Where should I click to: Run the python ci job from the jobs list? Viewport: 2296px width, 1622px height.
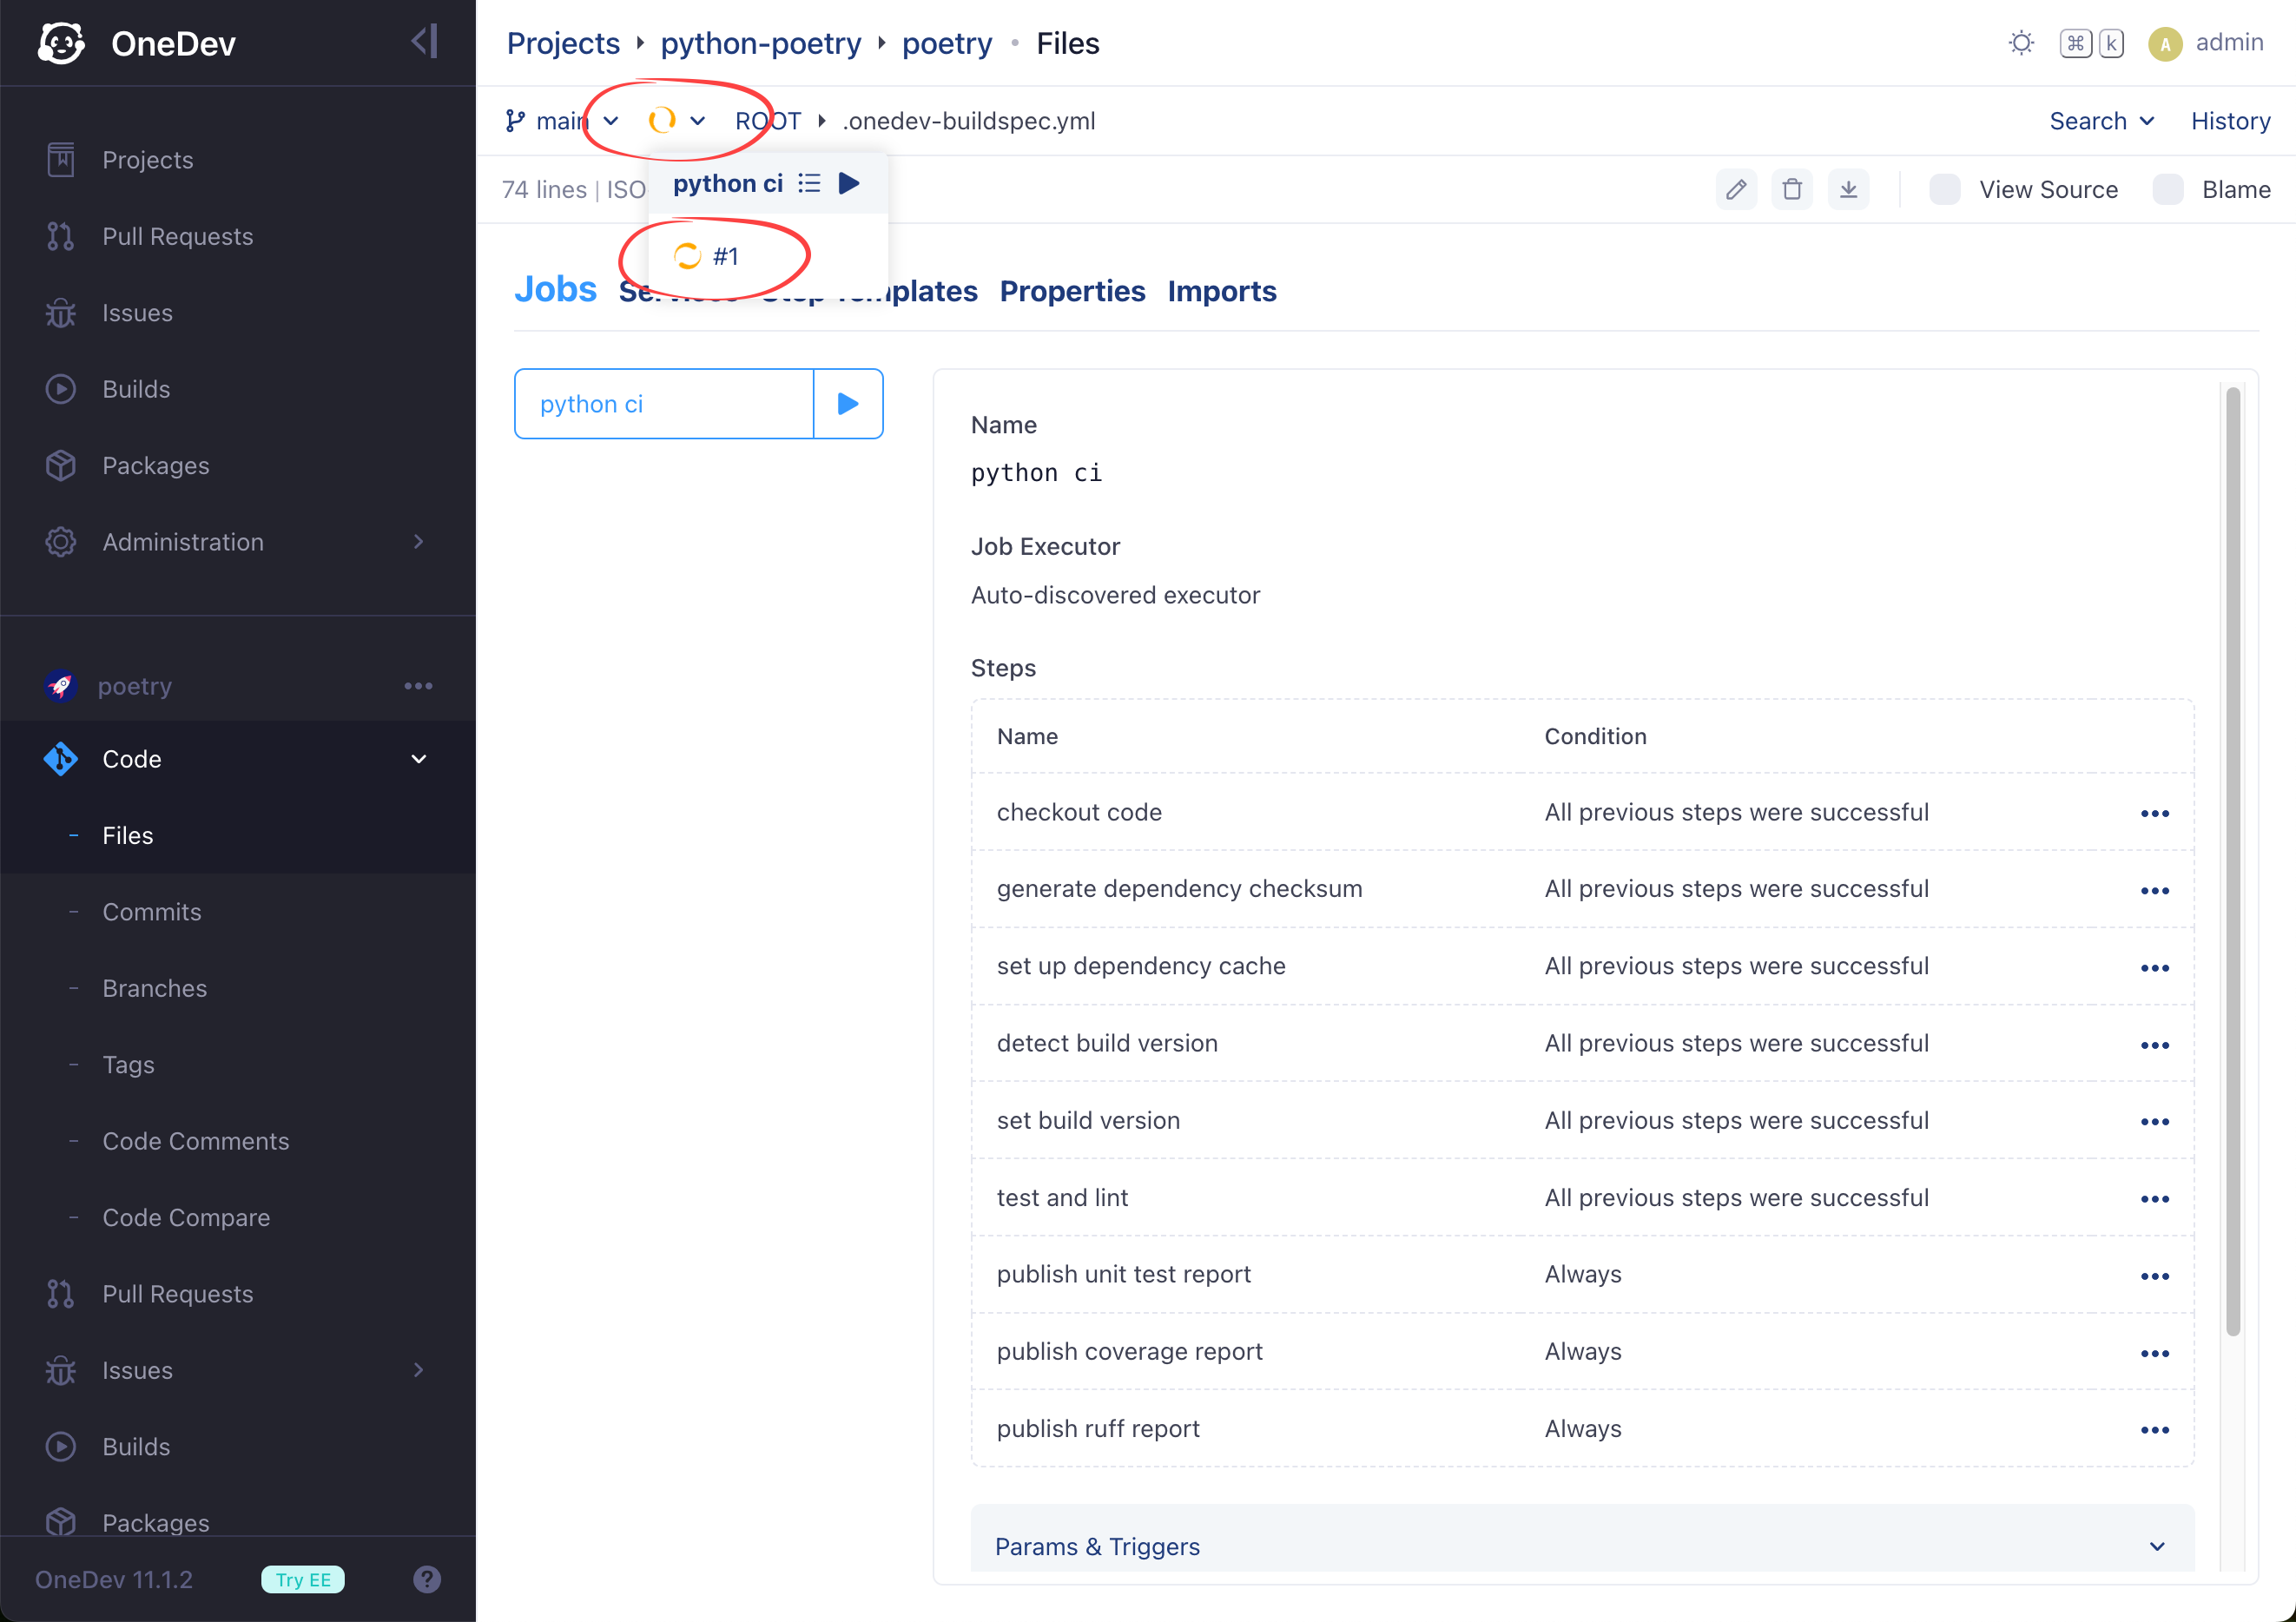tap(848, 404)
